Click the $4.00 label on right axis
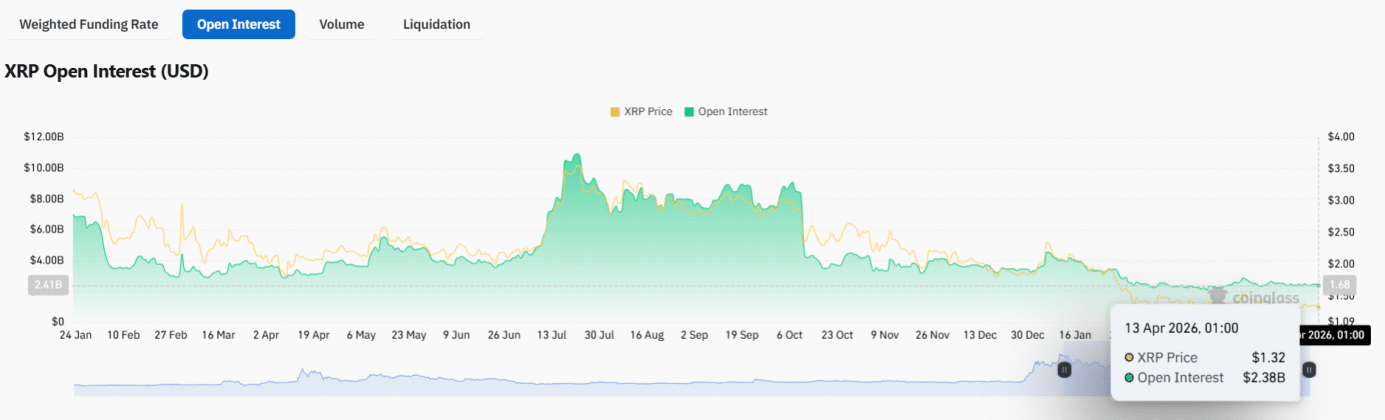1385x420 pixels. (x=1341, y=137)
